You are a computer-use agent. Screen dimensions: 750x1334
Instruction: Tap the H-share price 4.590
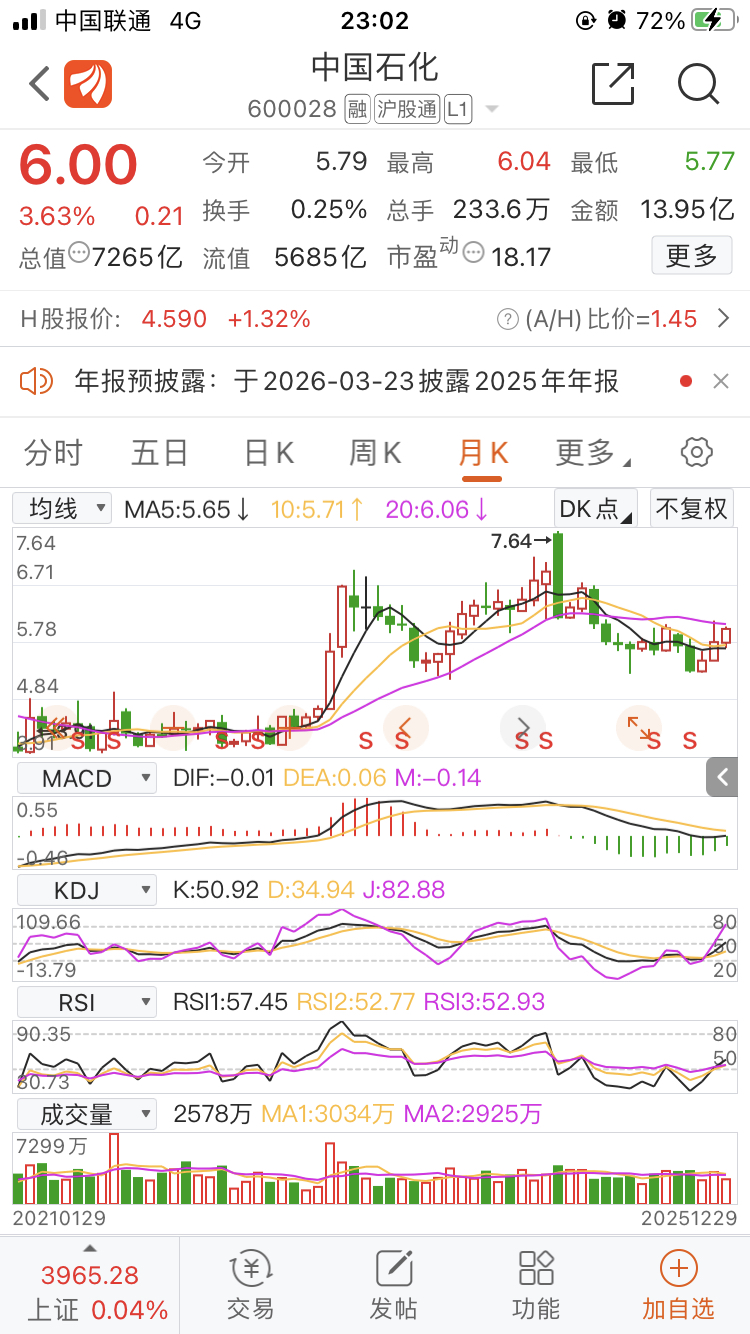(174, 319)
